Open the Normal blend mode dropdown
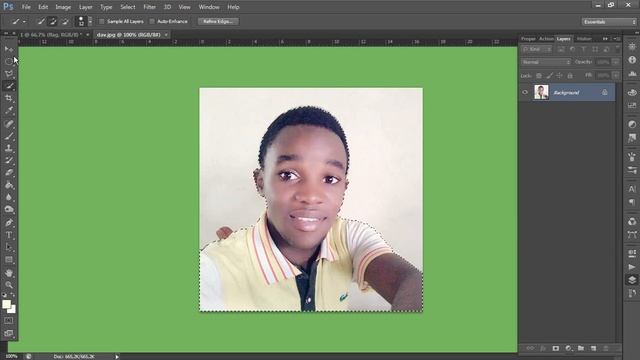Image resolution: width=640 pixels, height=360 pixels. tap(546, 62)
